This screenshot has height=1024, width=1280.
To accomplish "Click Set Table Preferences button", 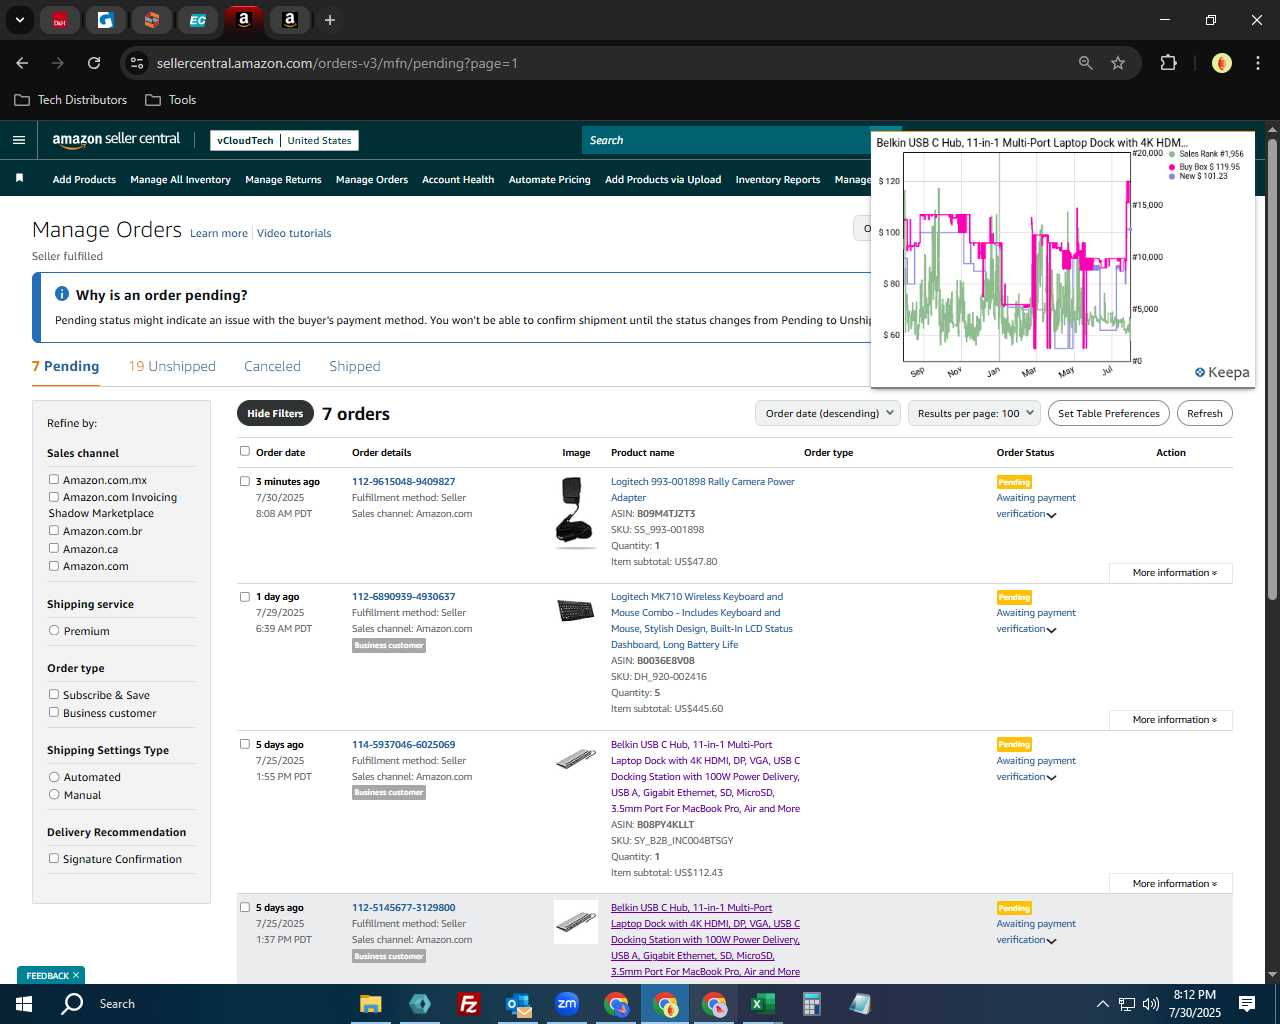I will pyautogui.click(x=1109, y=413).
